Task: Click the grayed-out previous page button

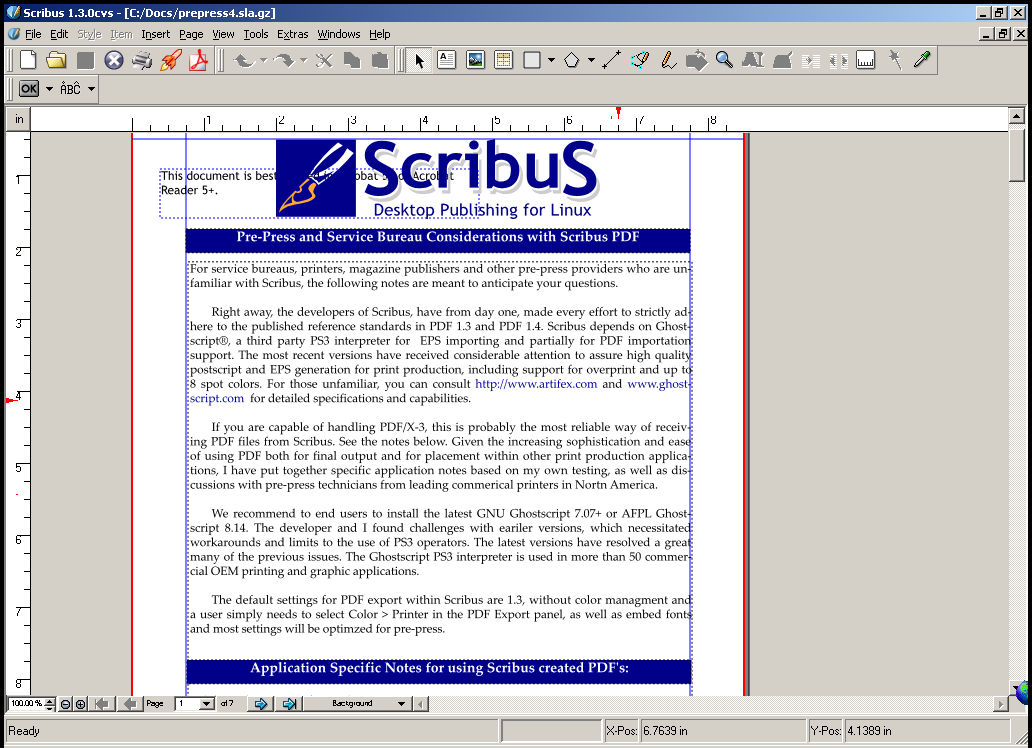Action: click(x=130, y=704)
